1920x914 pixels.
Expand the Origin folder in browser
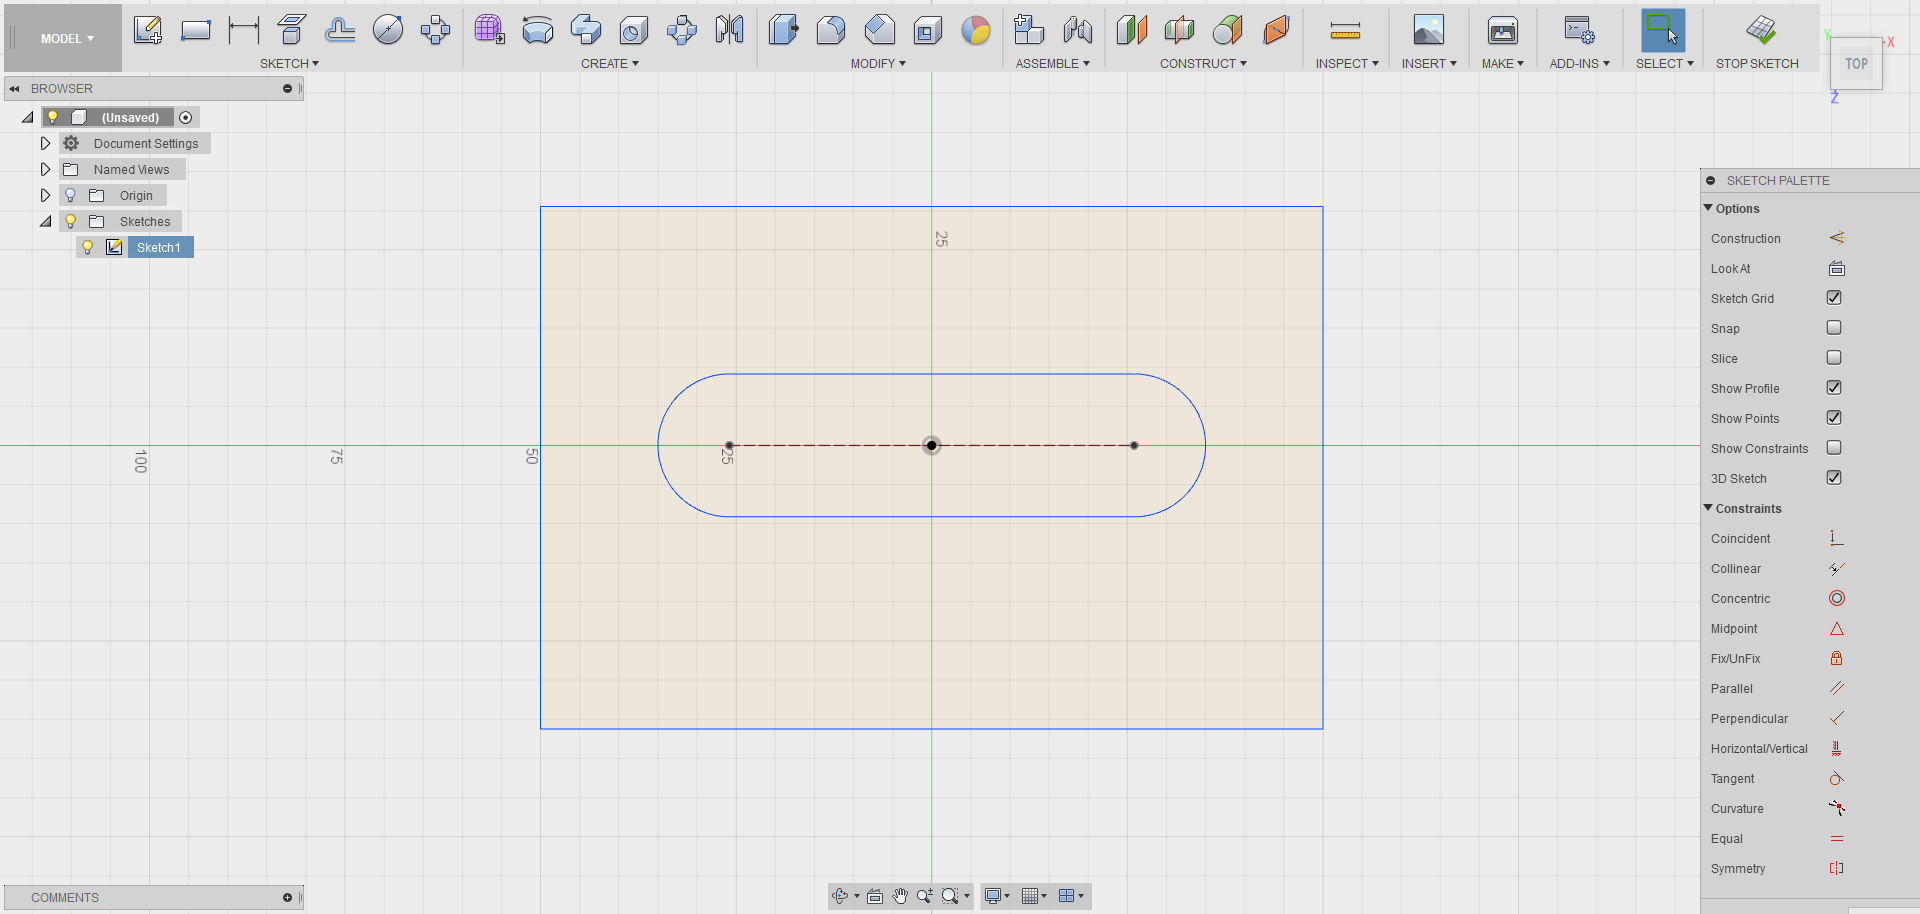tap(45, 195)
